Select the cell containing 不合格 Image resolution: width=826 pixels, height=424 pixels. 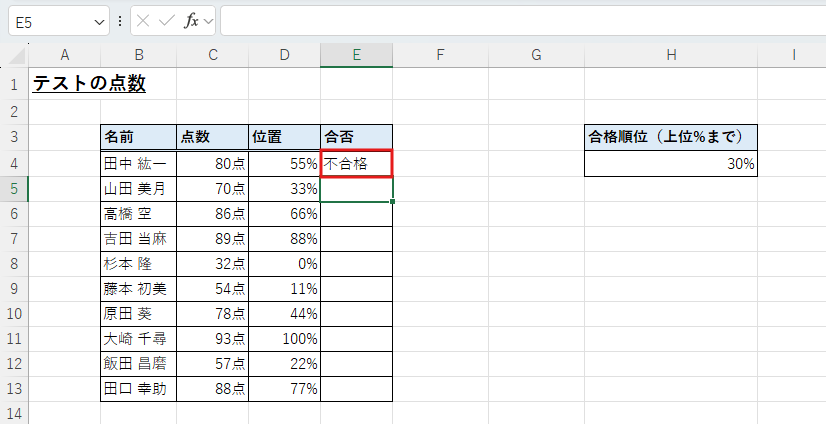356,163
